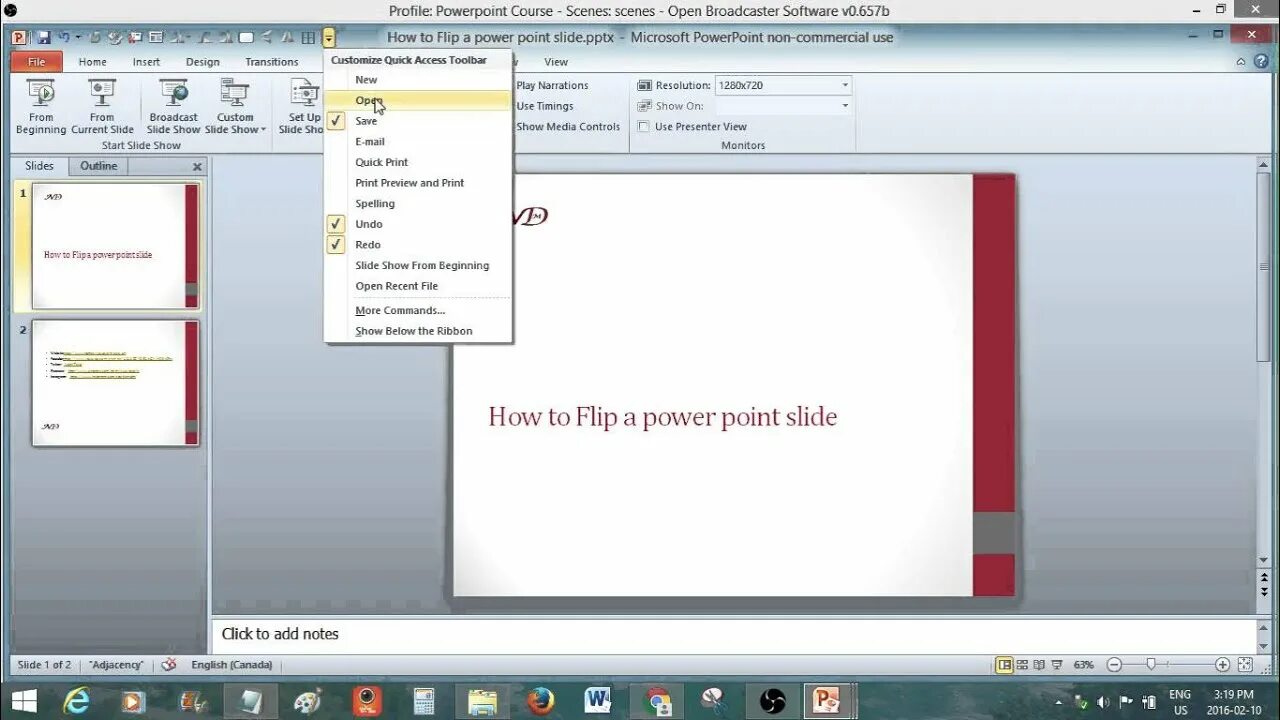Switch to Normal view icon in status bar

[x=1004, y=665]
